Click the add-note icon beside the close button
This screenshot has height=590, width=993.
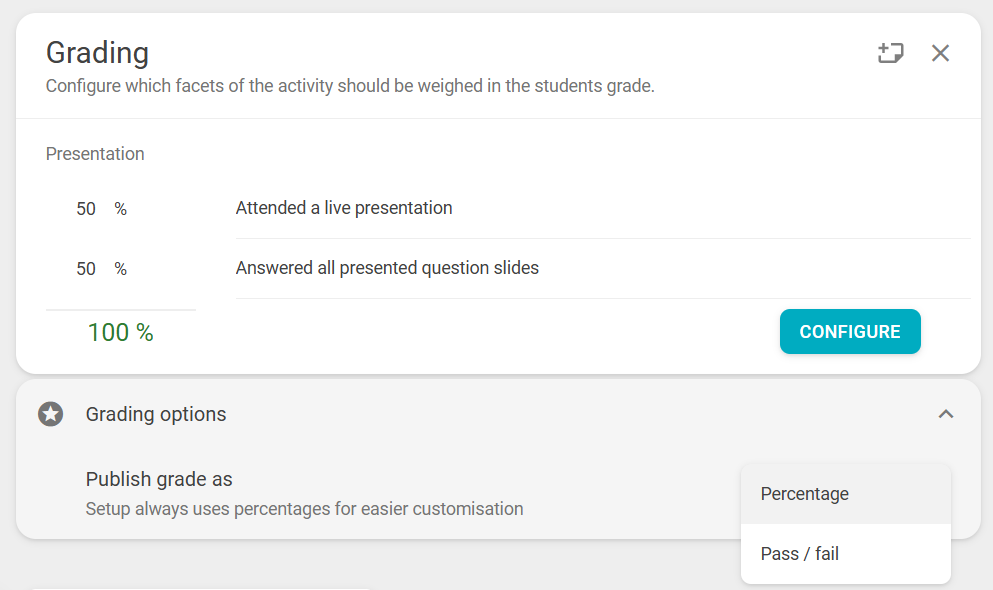point(890,53)
